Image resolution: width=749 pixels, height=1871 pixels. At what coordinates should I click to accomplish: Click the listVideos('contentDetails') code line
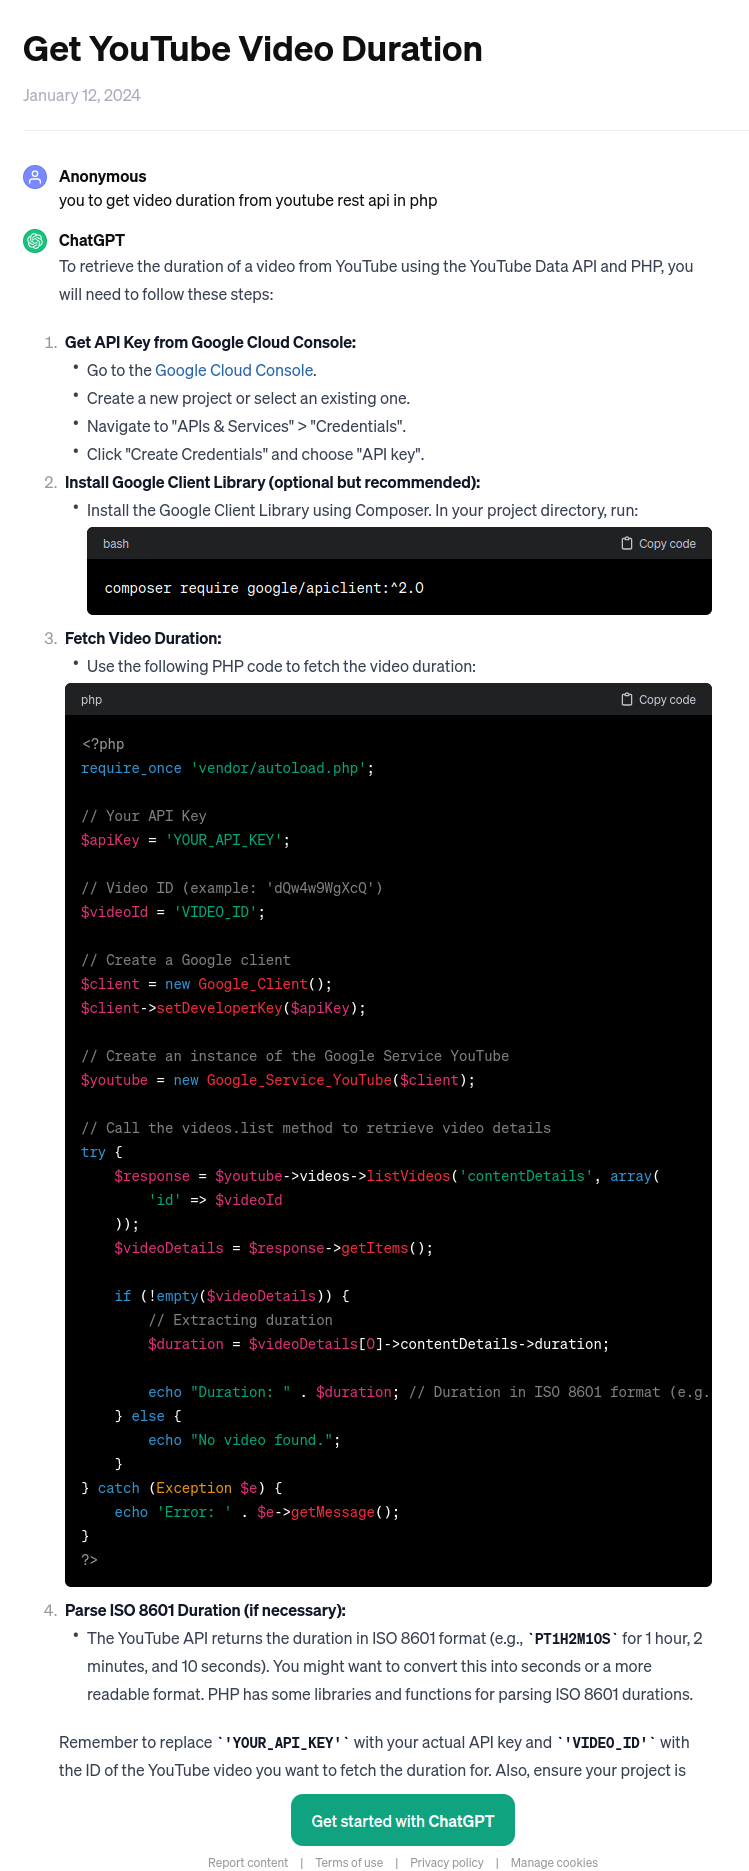pos(387,1176)
